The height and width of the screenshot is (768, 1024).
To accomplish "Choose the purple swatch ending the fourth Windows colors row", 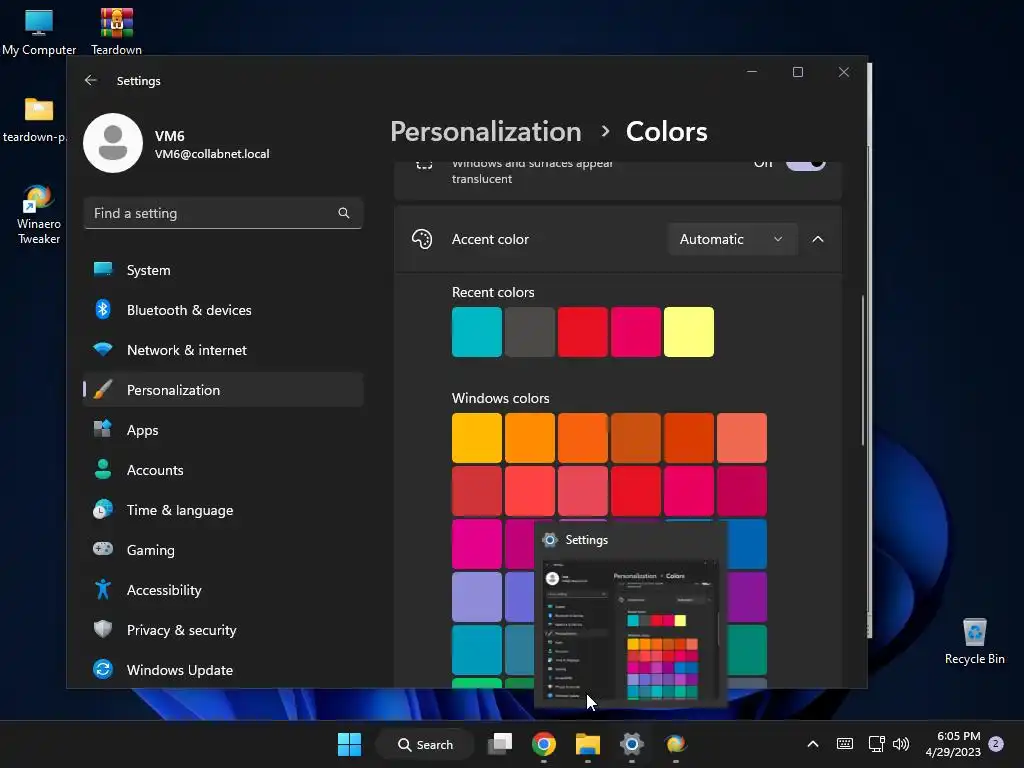I will 747,597.
